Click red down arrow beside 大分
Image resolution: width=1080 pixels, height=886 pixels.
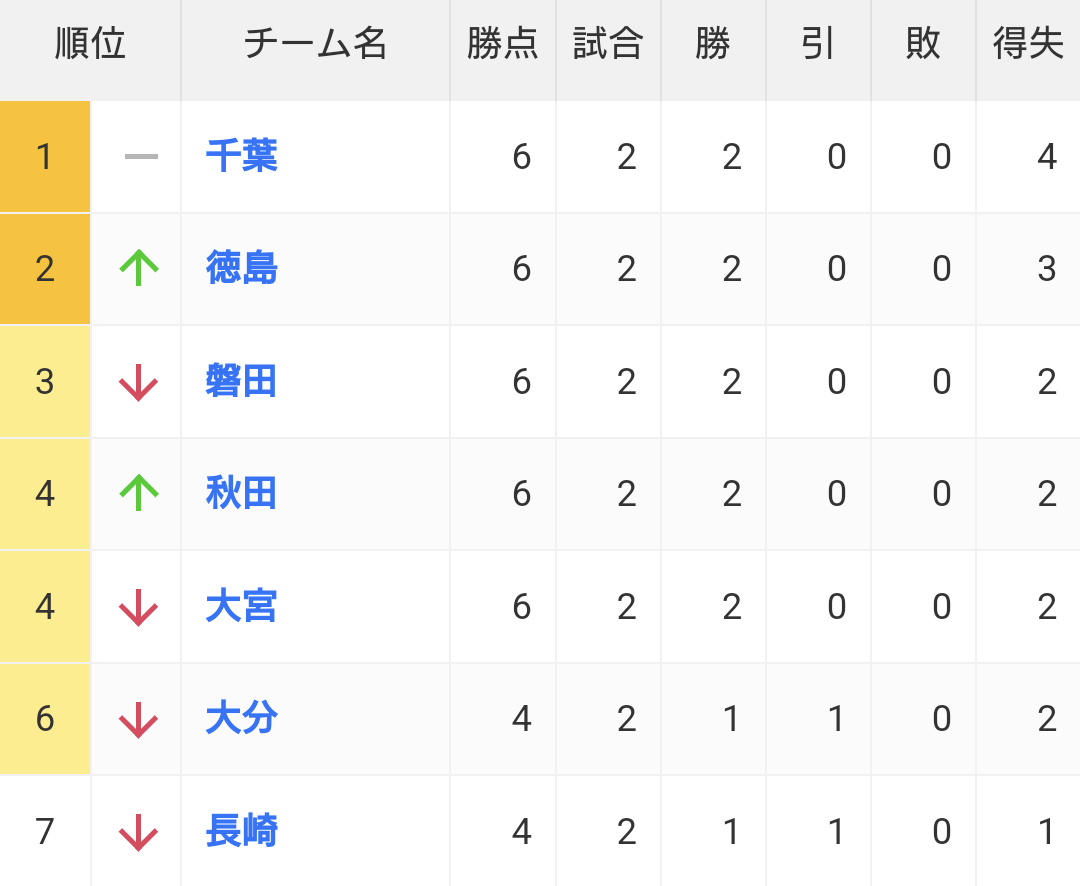pos(139,719)
